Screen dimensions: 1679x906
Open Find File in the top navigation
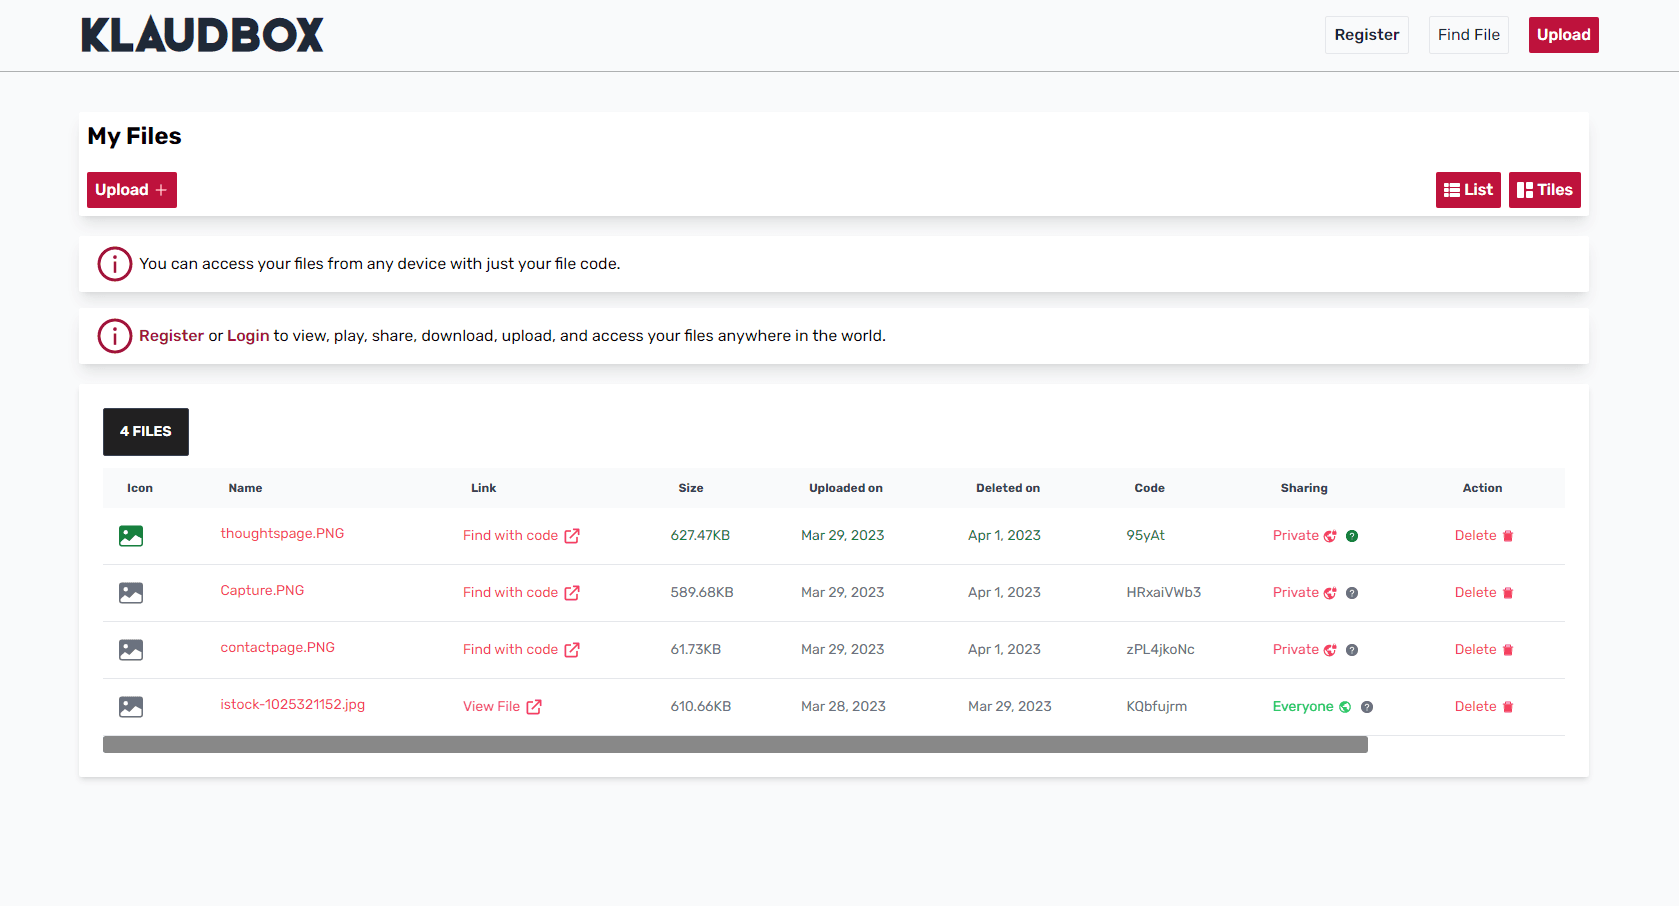1468,35
